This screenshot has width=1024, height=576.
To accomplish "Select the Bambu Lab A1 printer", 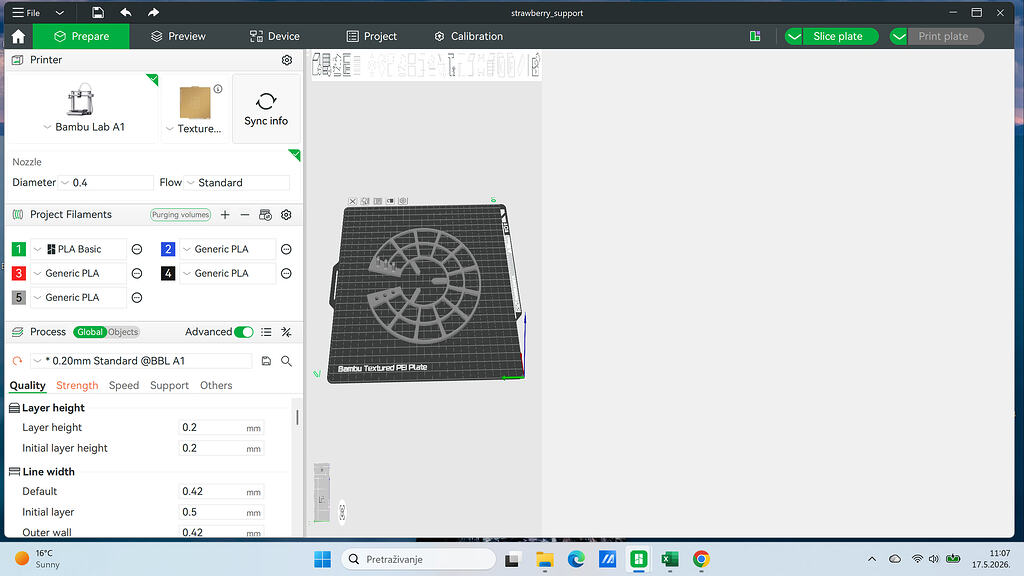I will tap(82, 108).
